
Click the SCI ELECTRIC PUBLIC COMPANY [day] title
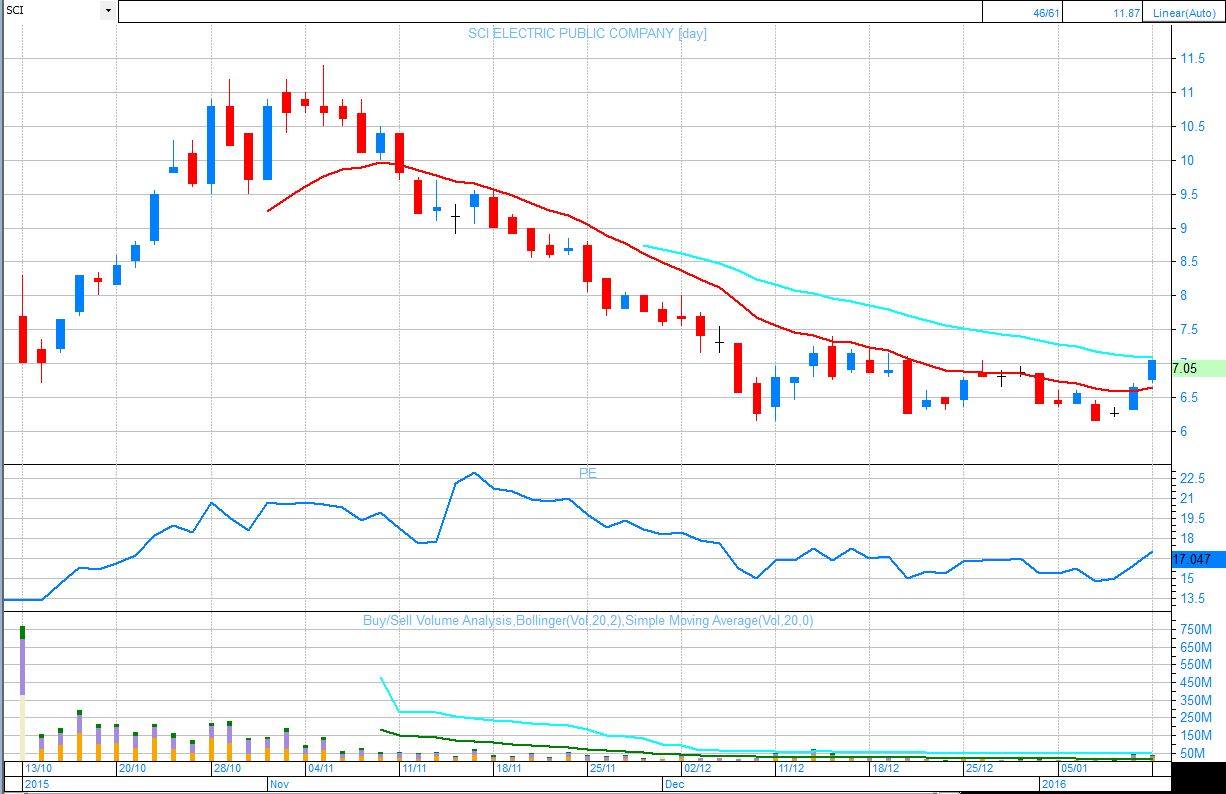click(x=587, y=33)
